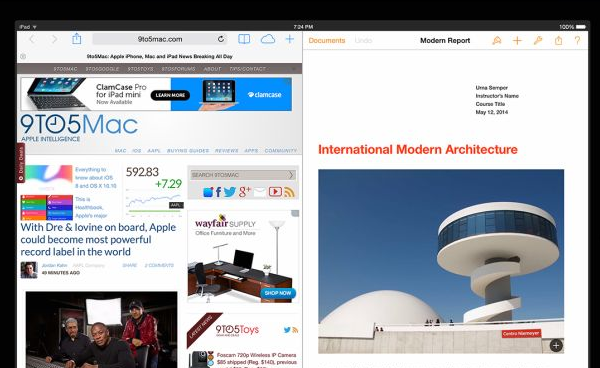Click the Safari forward arrow
The width and height of the screenshot is (600, 368).
(x=54, y=39)
